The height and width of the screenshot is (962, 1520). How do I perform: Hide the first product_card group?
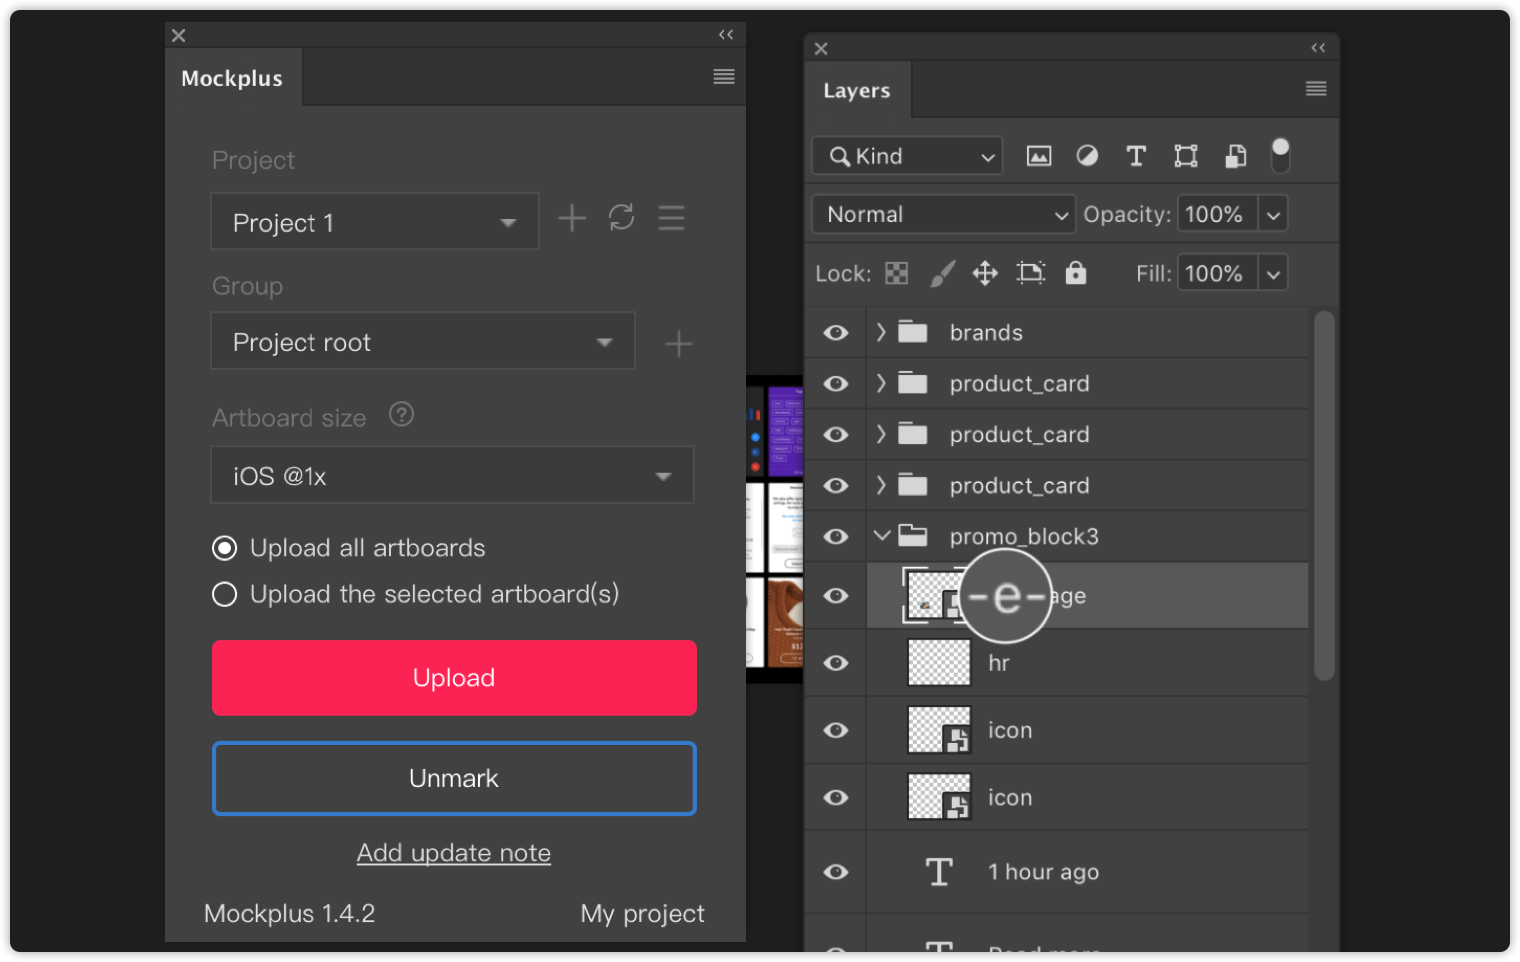tap(836, 383)
